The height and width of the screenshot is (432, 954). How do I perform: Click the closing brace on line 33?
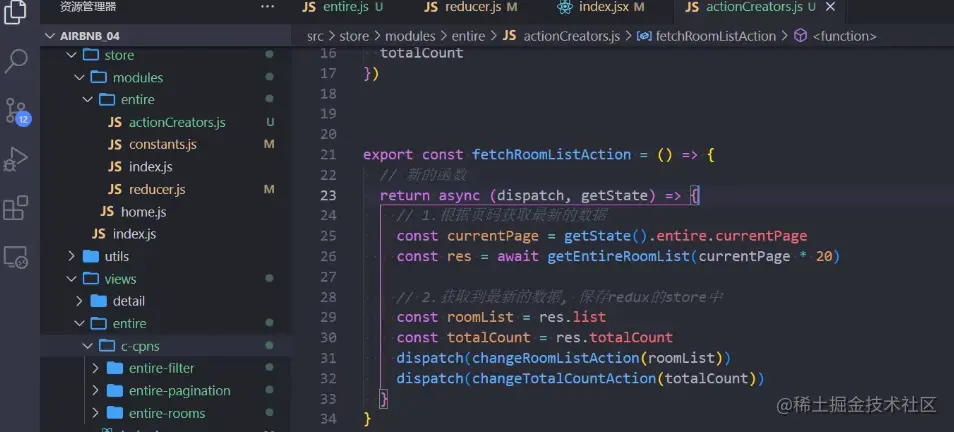click(x=384, y=399)
